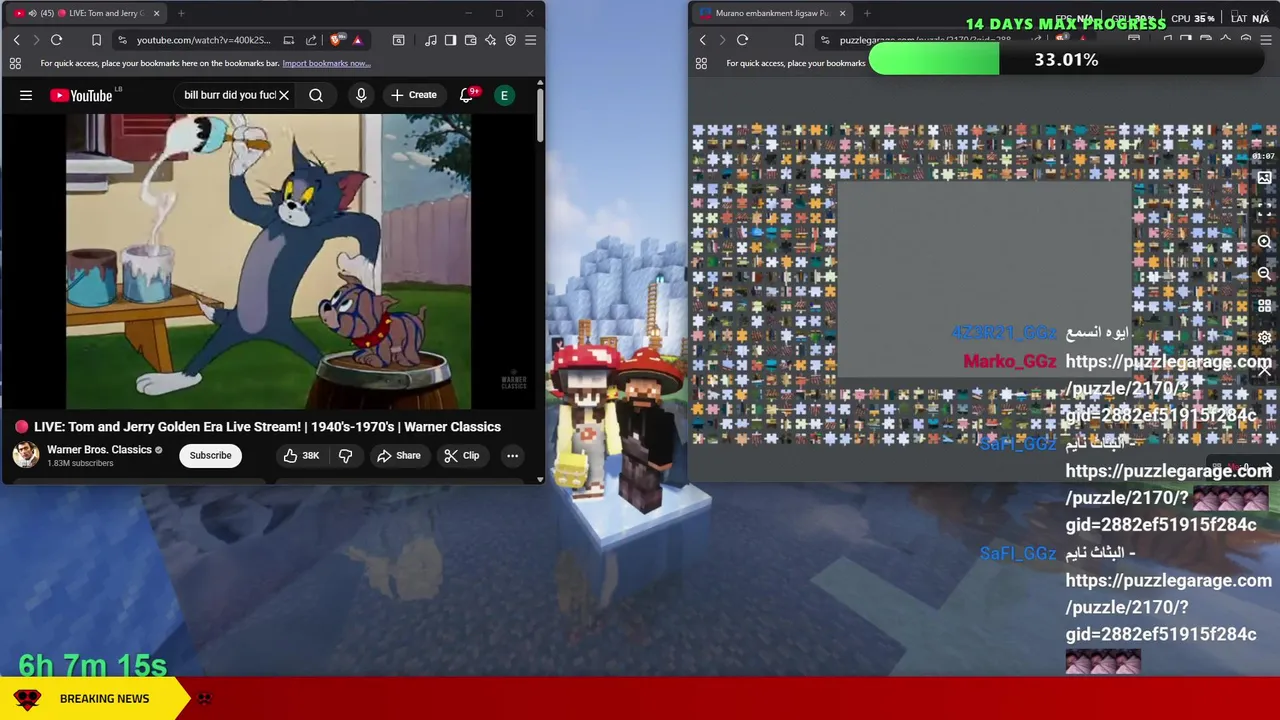Click the Clip button under the video
Screen dimensions: 1280x720
tap(461, 455)
